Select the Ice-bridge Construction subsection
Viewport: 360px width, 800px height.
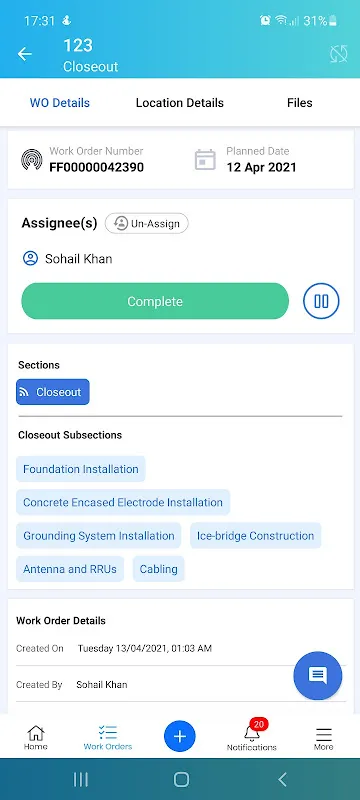point(255,536)
